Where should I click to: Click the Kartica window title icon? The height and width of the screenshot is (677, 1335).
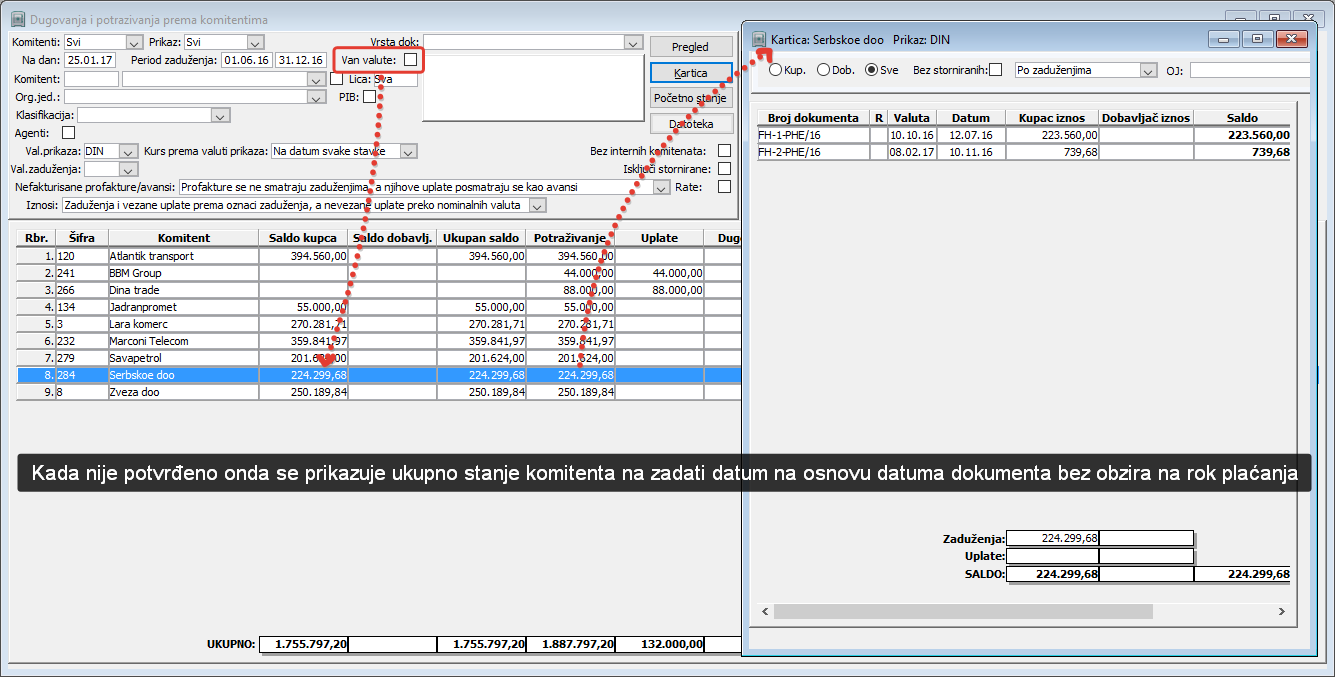click(x=758, y=39)
